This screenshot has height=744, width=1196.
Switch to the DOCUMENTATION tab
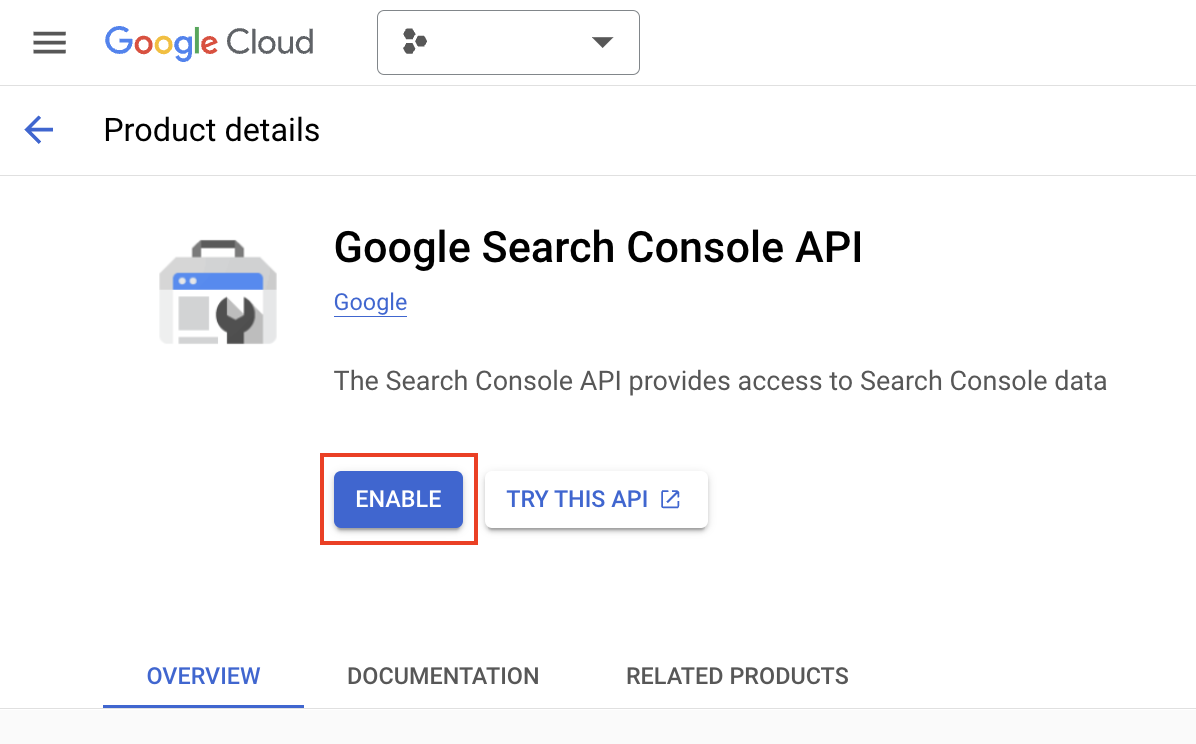[x=443, y=676]
